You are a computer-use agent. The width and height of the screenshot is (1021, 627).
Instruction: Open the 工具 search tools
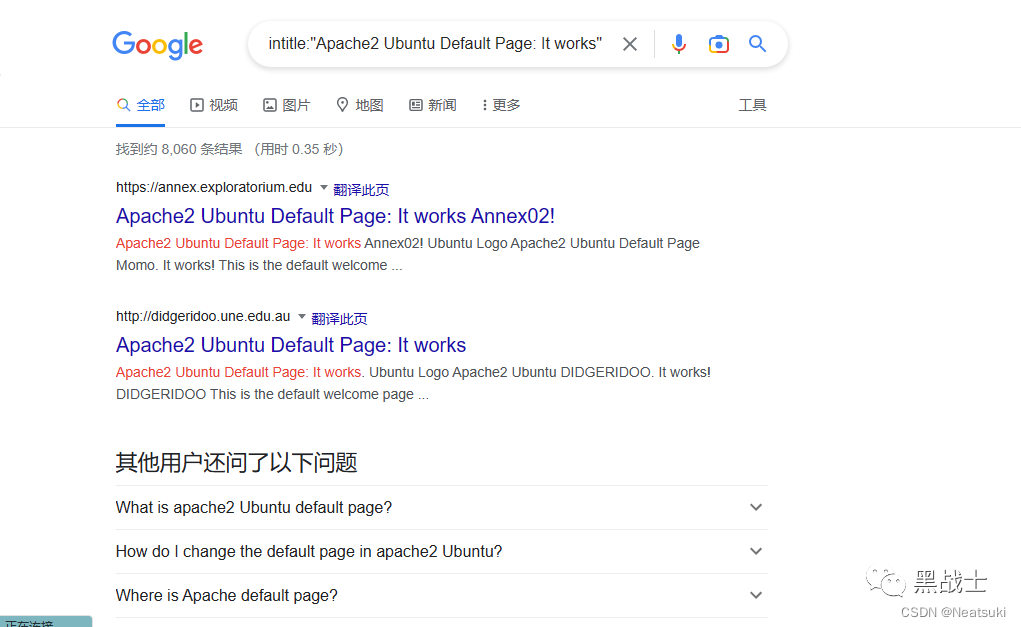(x=752, y=105)
